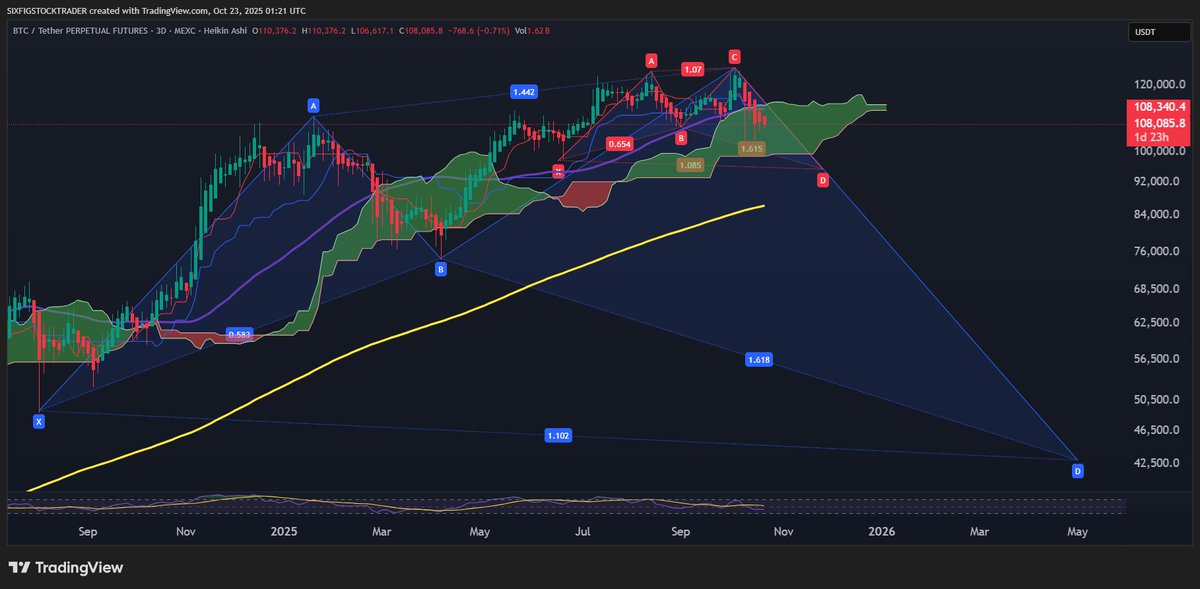Select the blue X pattern point marker
The width and height of the screenshot is (1200, 589).
39,422
